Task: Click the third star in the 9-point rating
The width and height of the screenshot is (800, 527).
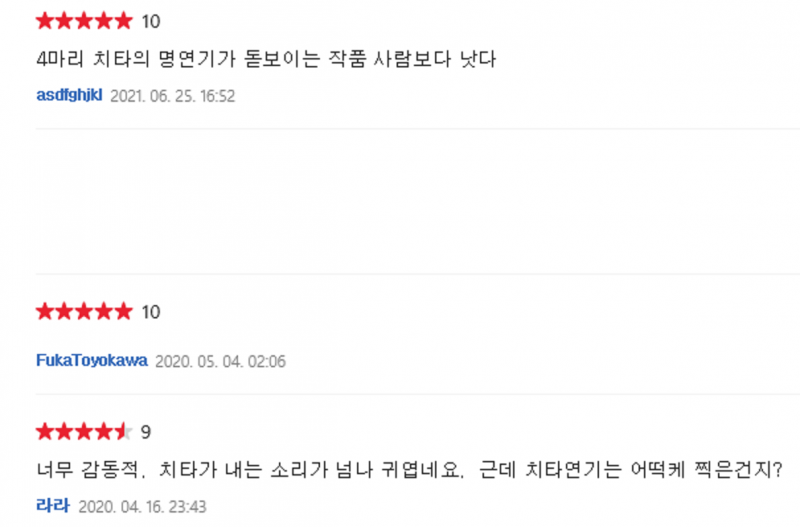Action: tap(84, 432)
